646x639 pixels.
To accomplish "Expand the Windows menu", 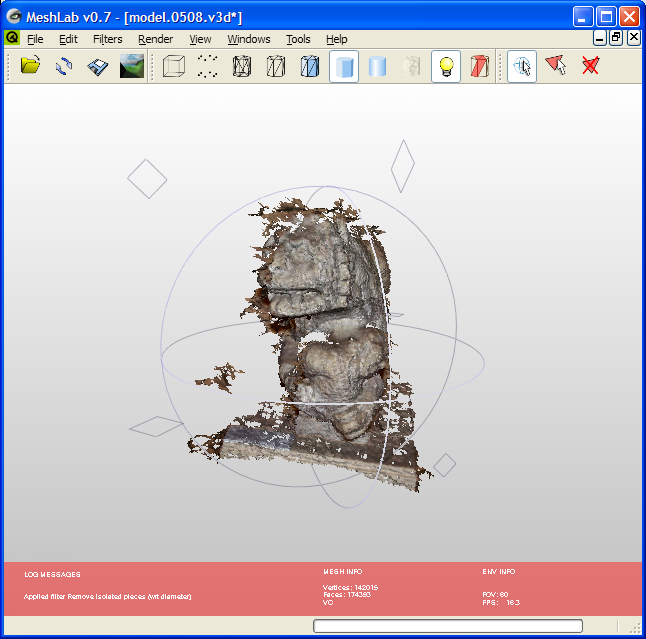I will tap(248, 39).
